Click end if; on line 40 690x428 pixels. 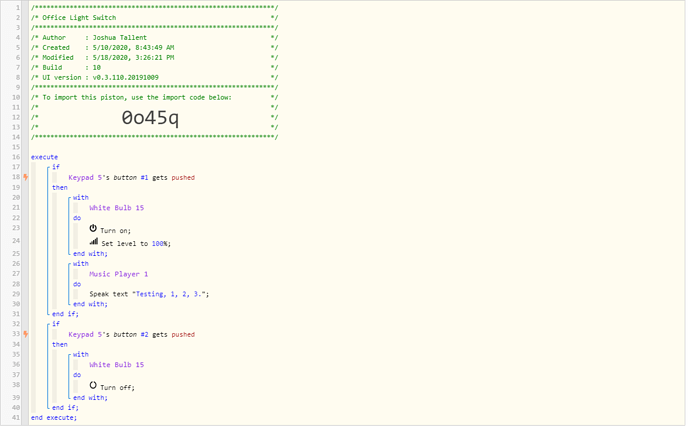tap(65, 408)
